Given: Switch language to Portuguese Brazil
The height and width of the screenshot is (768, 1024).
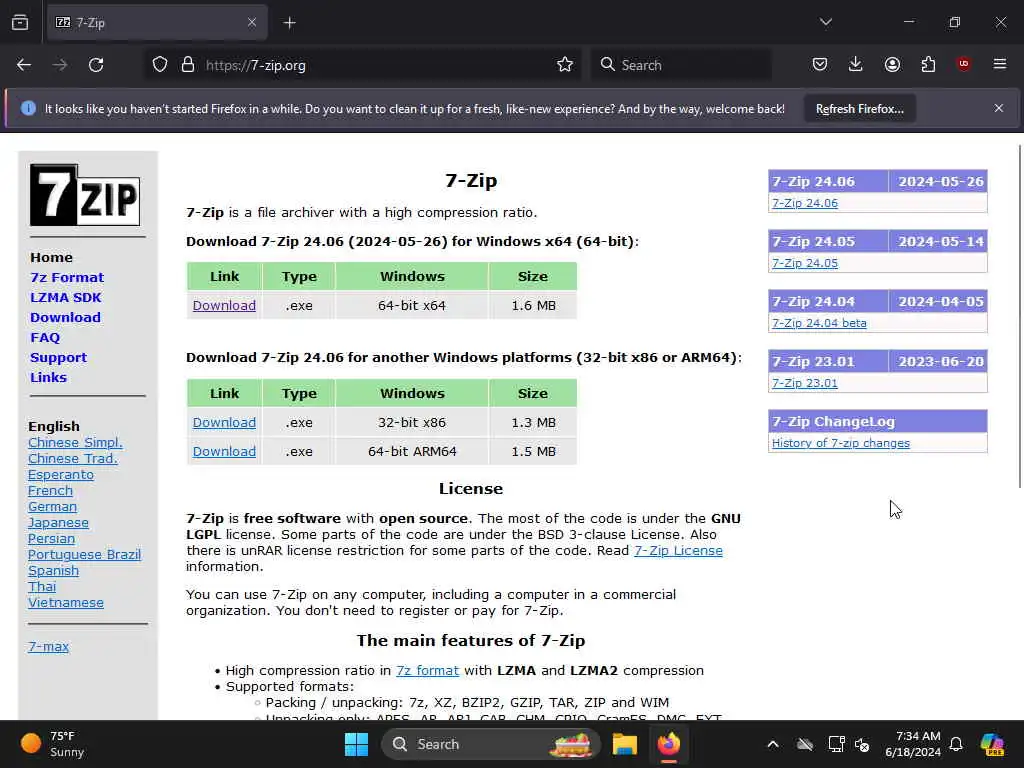Looking at the screenshot, I should click(x=84, y=554).
